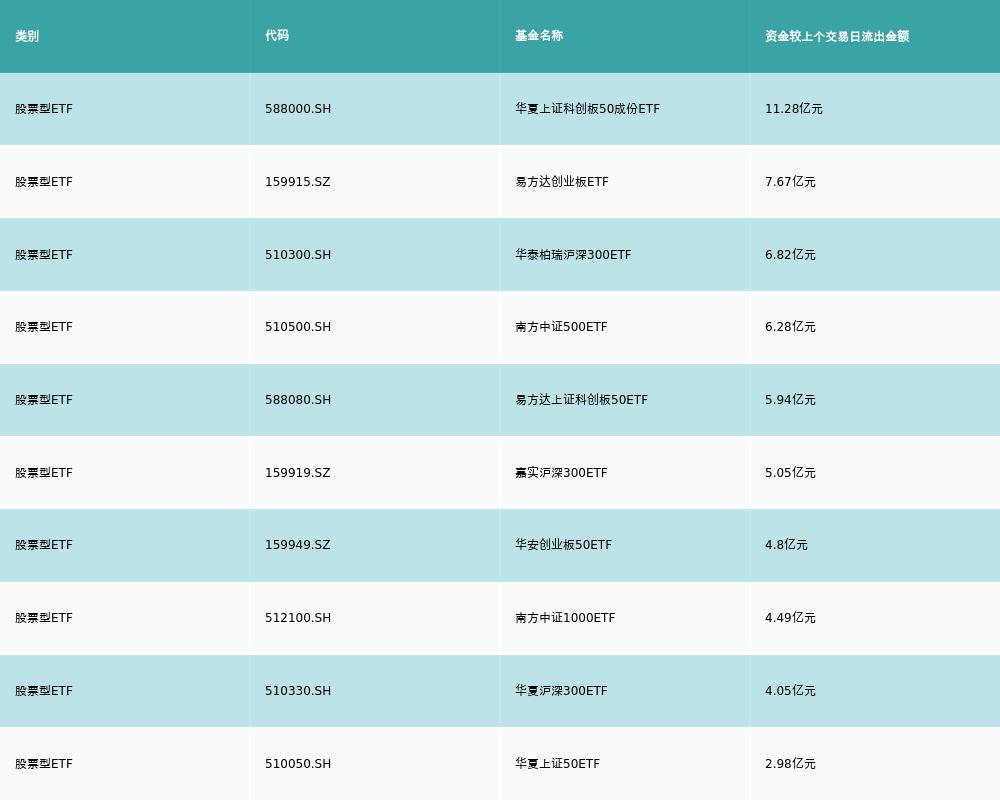Select fund code 510330.SH

[x=298, y=691]
